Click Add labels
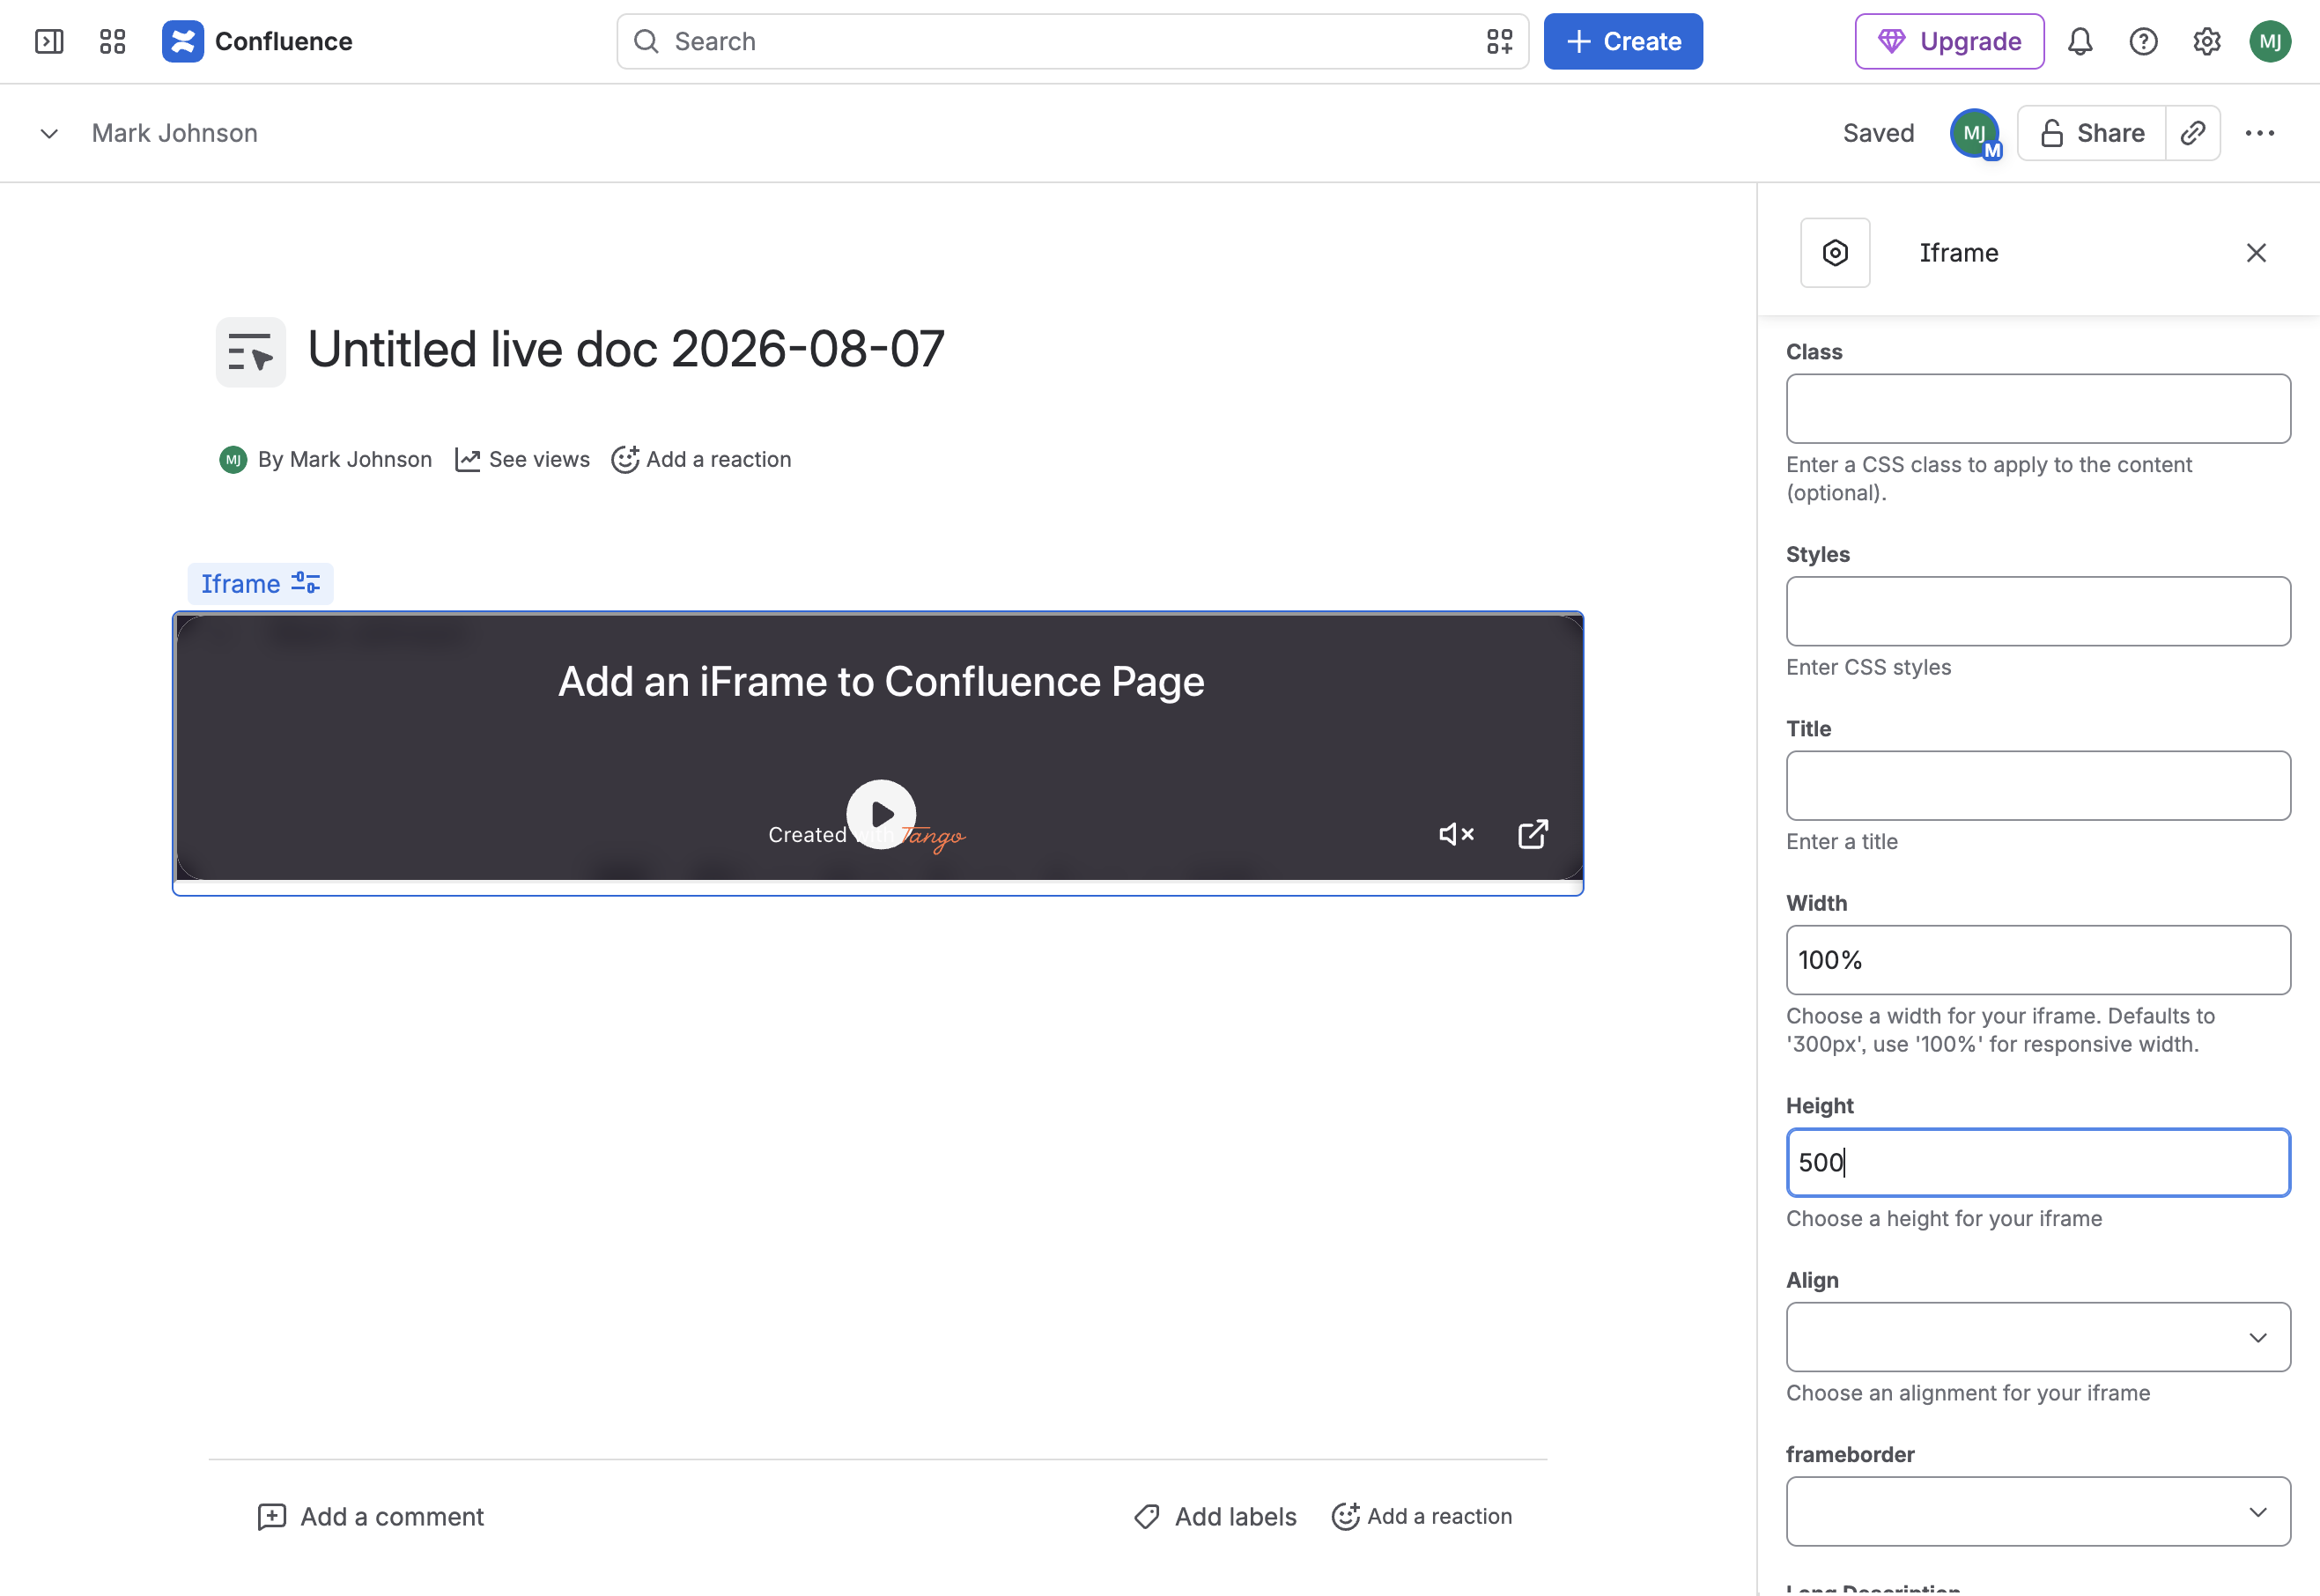2320x1596 pixels. click(1215, 1516)
